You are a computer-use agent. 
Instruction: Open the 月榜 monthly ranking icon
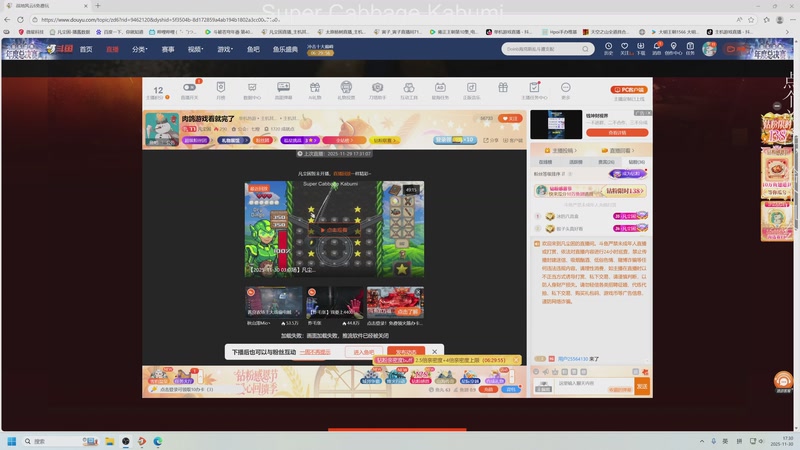[220, 88]
